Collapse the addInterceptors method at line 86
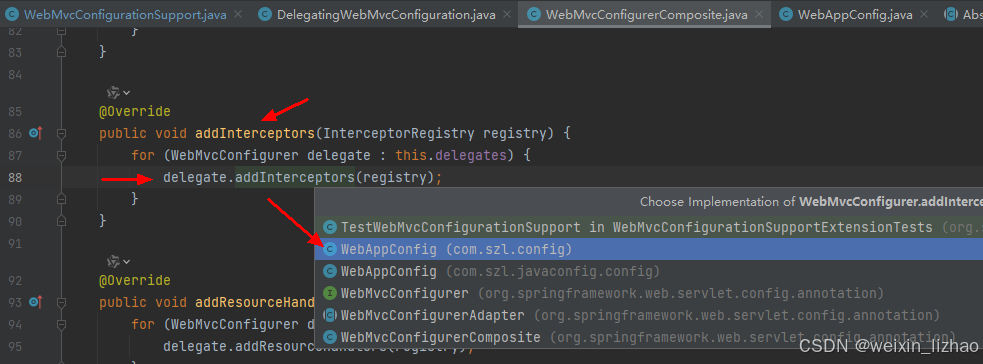The height and width of the screenshot is (364, 983). 61,133
